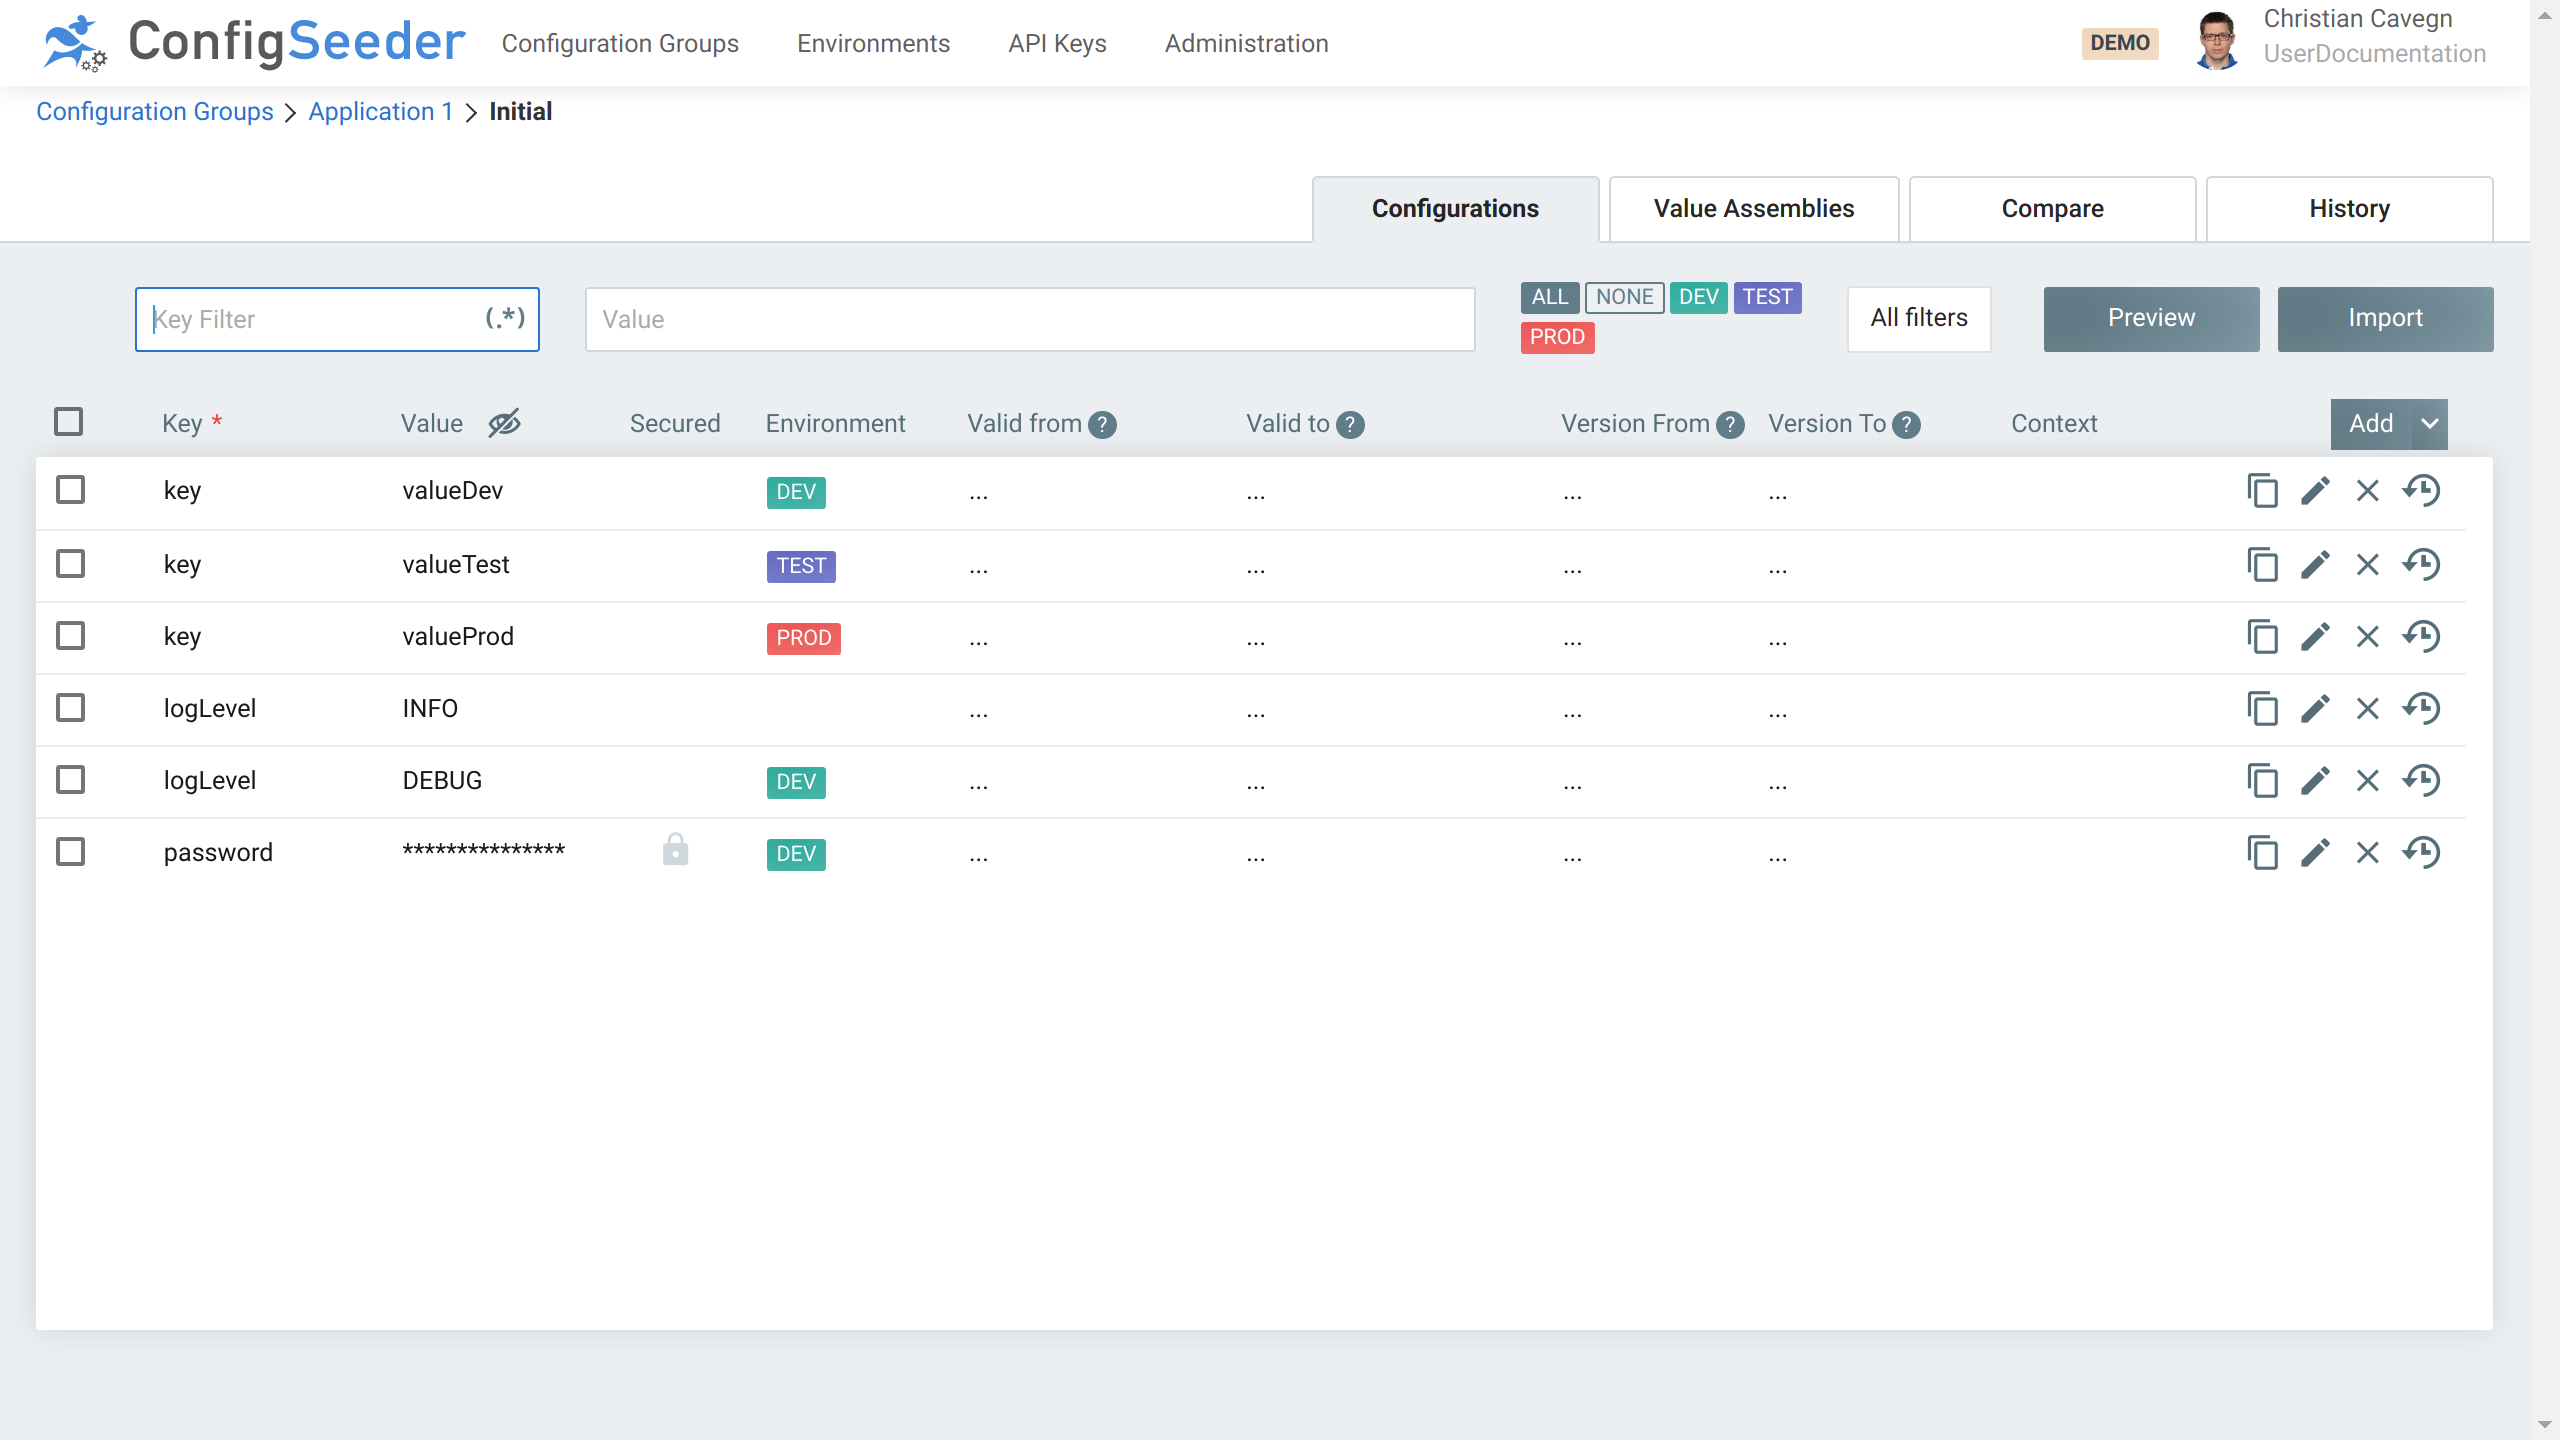The height and width of the screenshot is (1440, 2560).
Task: Open the All filters panel
Action: pos(1918,318)
